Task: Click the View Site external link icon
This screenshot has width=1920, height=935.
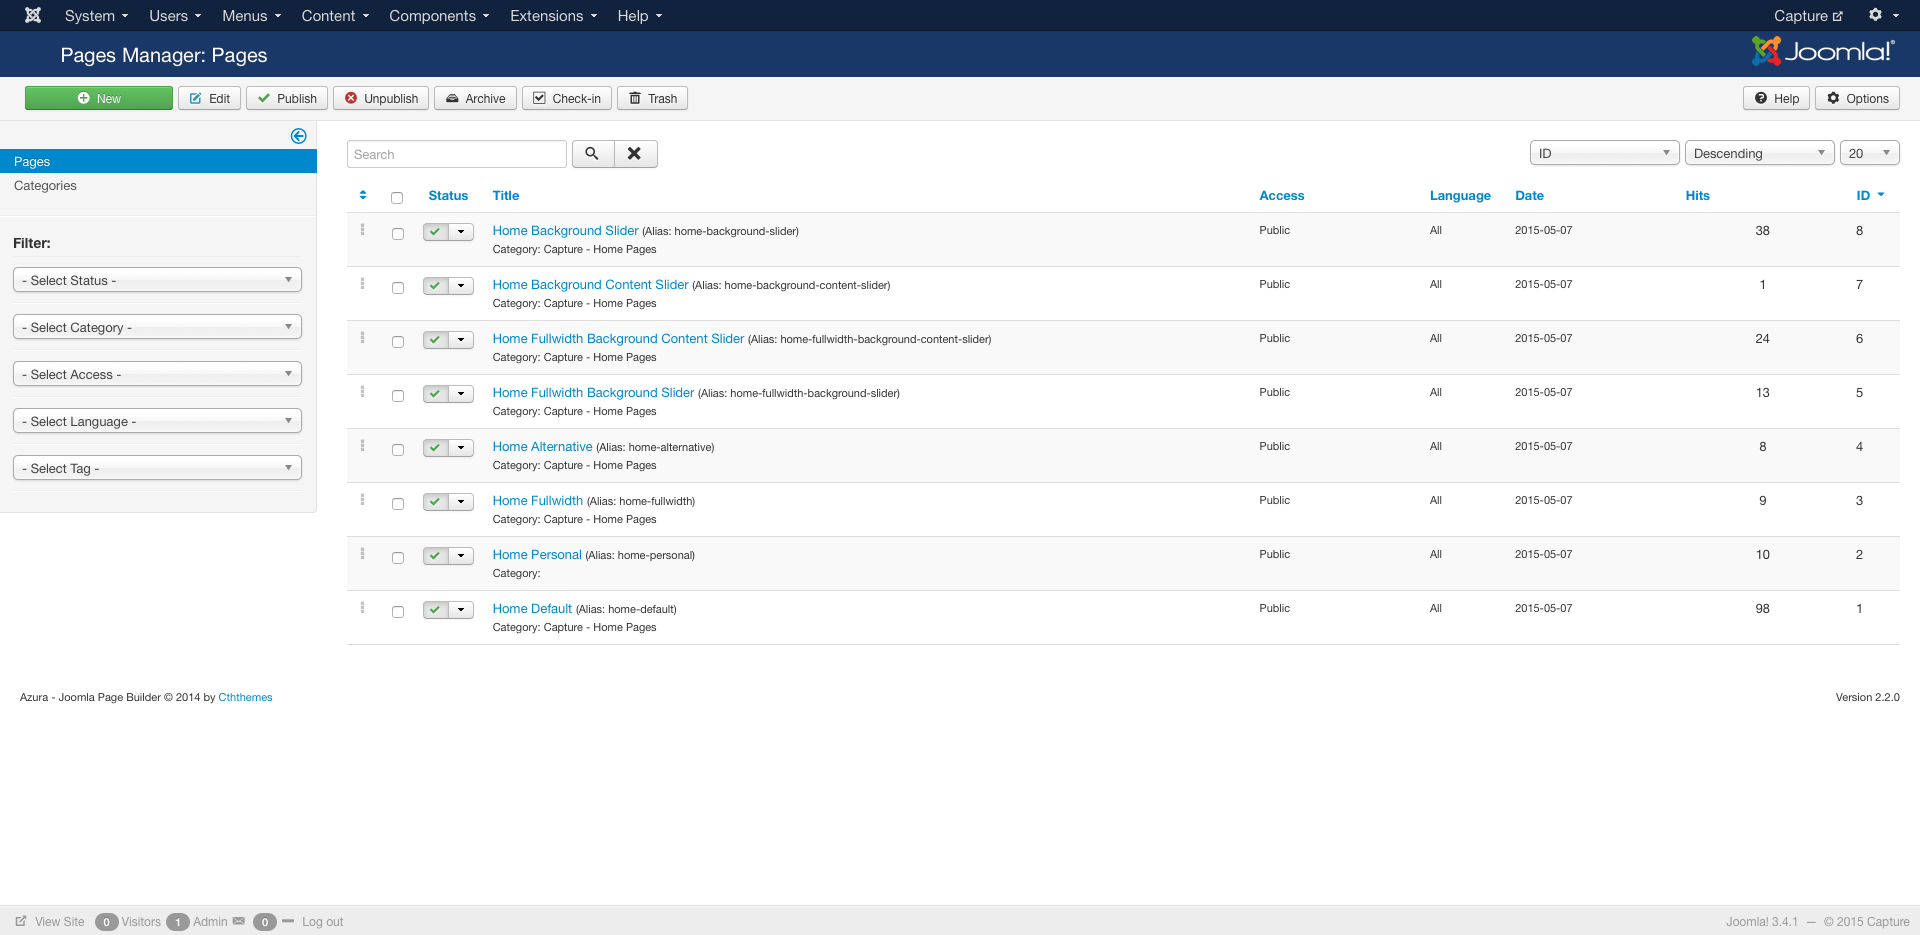Action: 21,921
